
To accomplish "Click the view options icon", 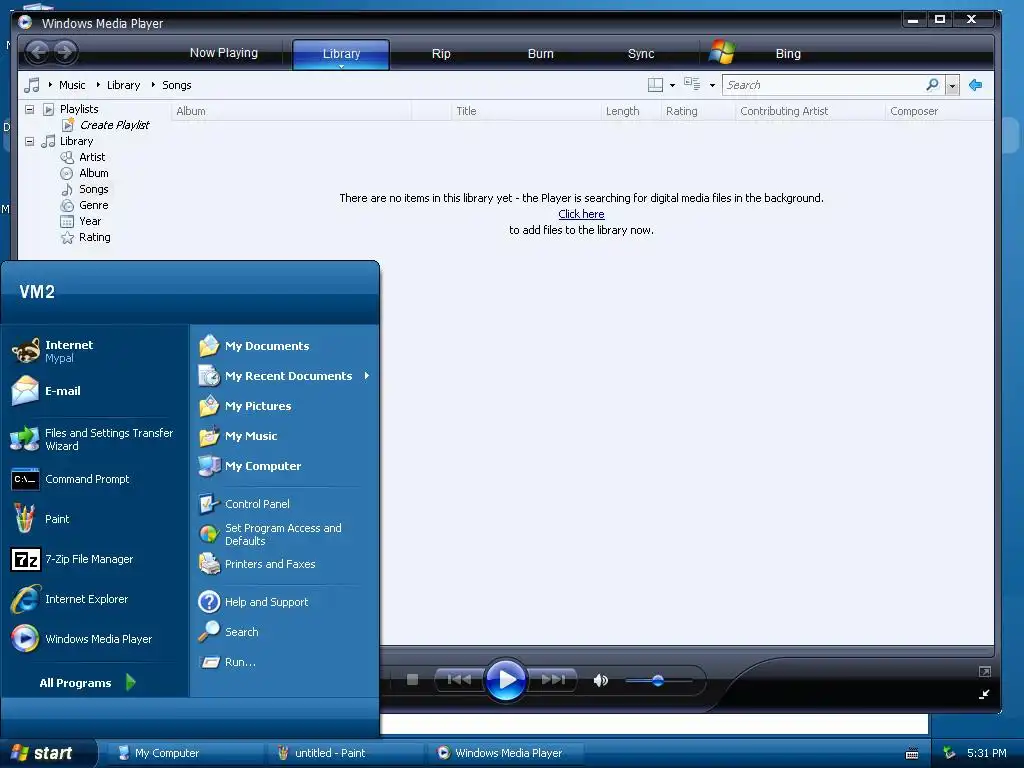I will [x=692, y=84].
